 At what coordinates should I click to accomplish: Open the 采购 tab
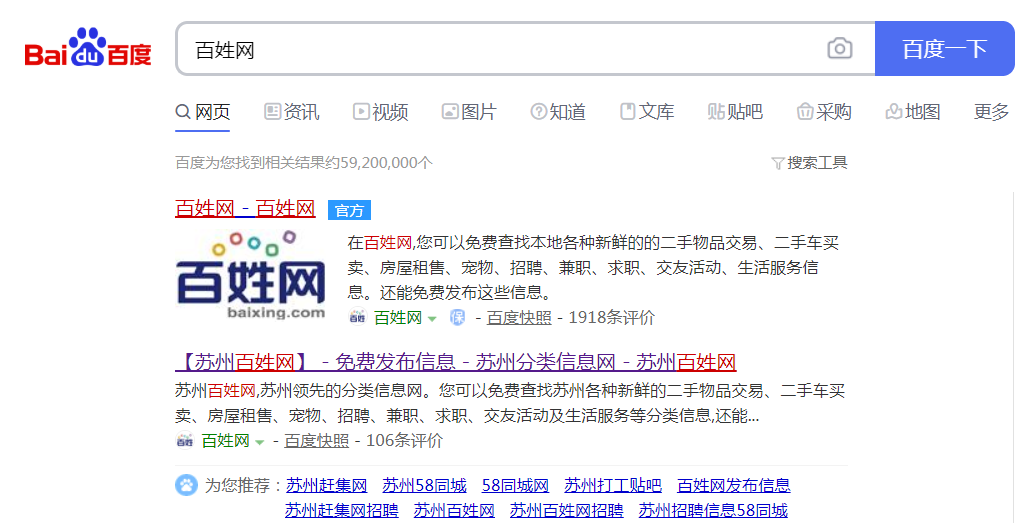pyautogui.click(x=824, y=112)
